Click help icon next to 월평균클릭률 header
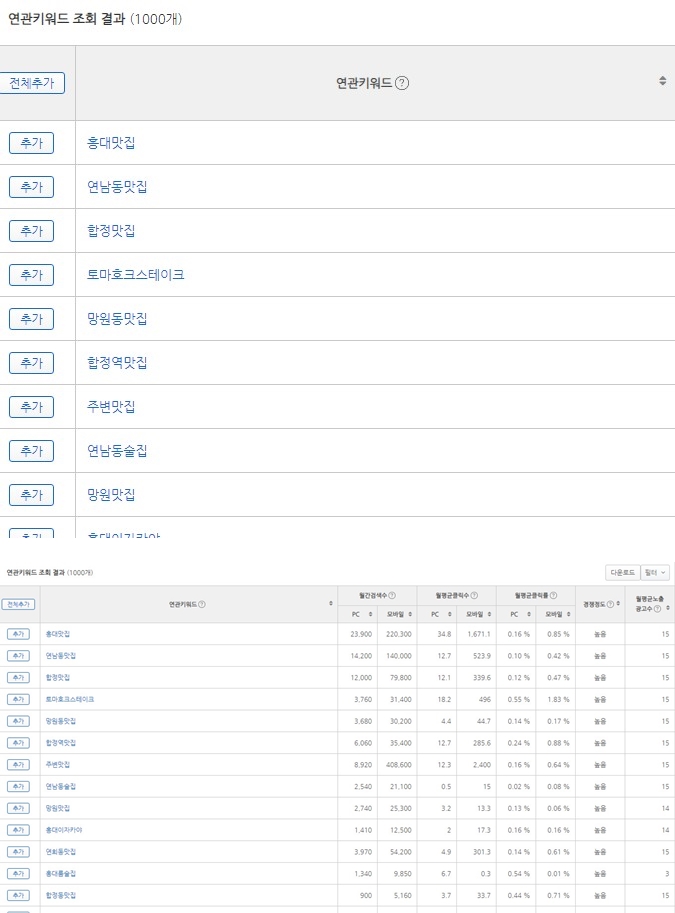Image resolution: width=675 pixels, height=913 pixels. click(x=554, y=595)
